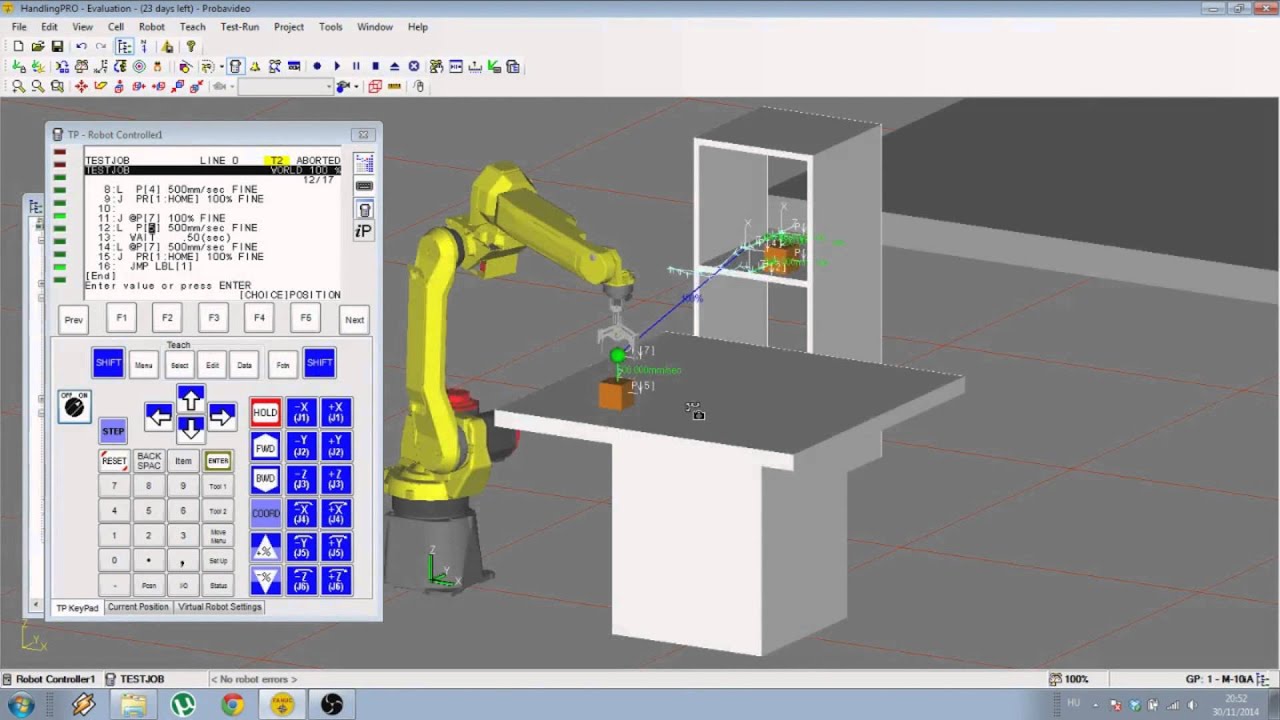
Task: Open the dropdown arrow beside the jog tool icon
Action: pyautogui.click(x=222, y=67)
